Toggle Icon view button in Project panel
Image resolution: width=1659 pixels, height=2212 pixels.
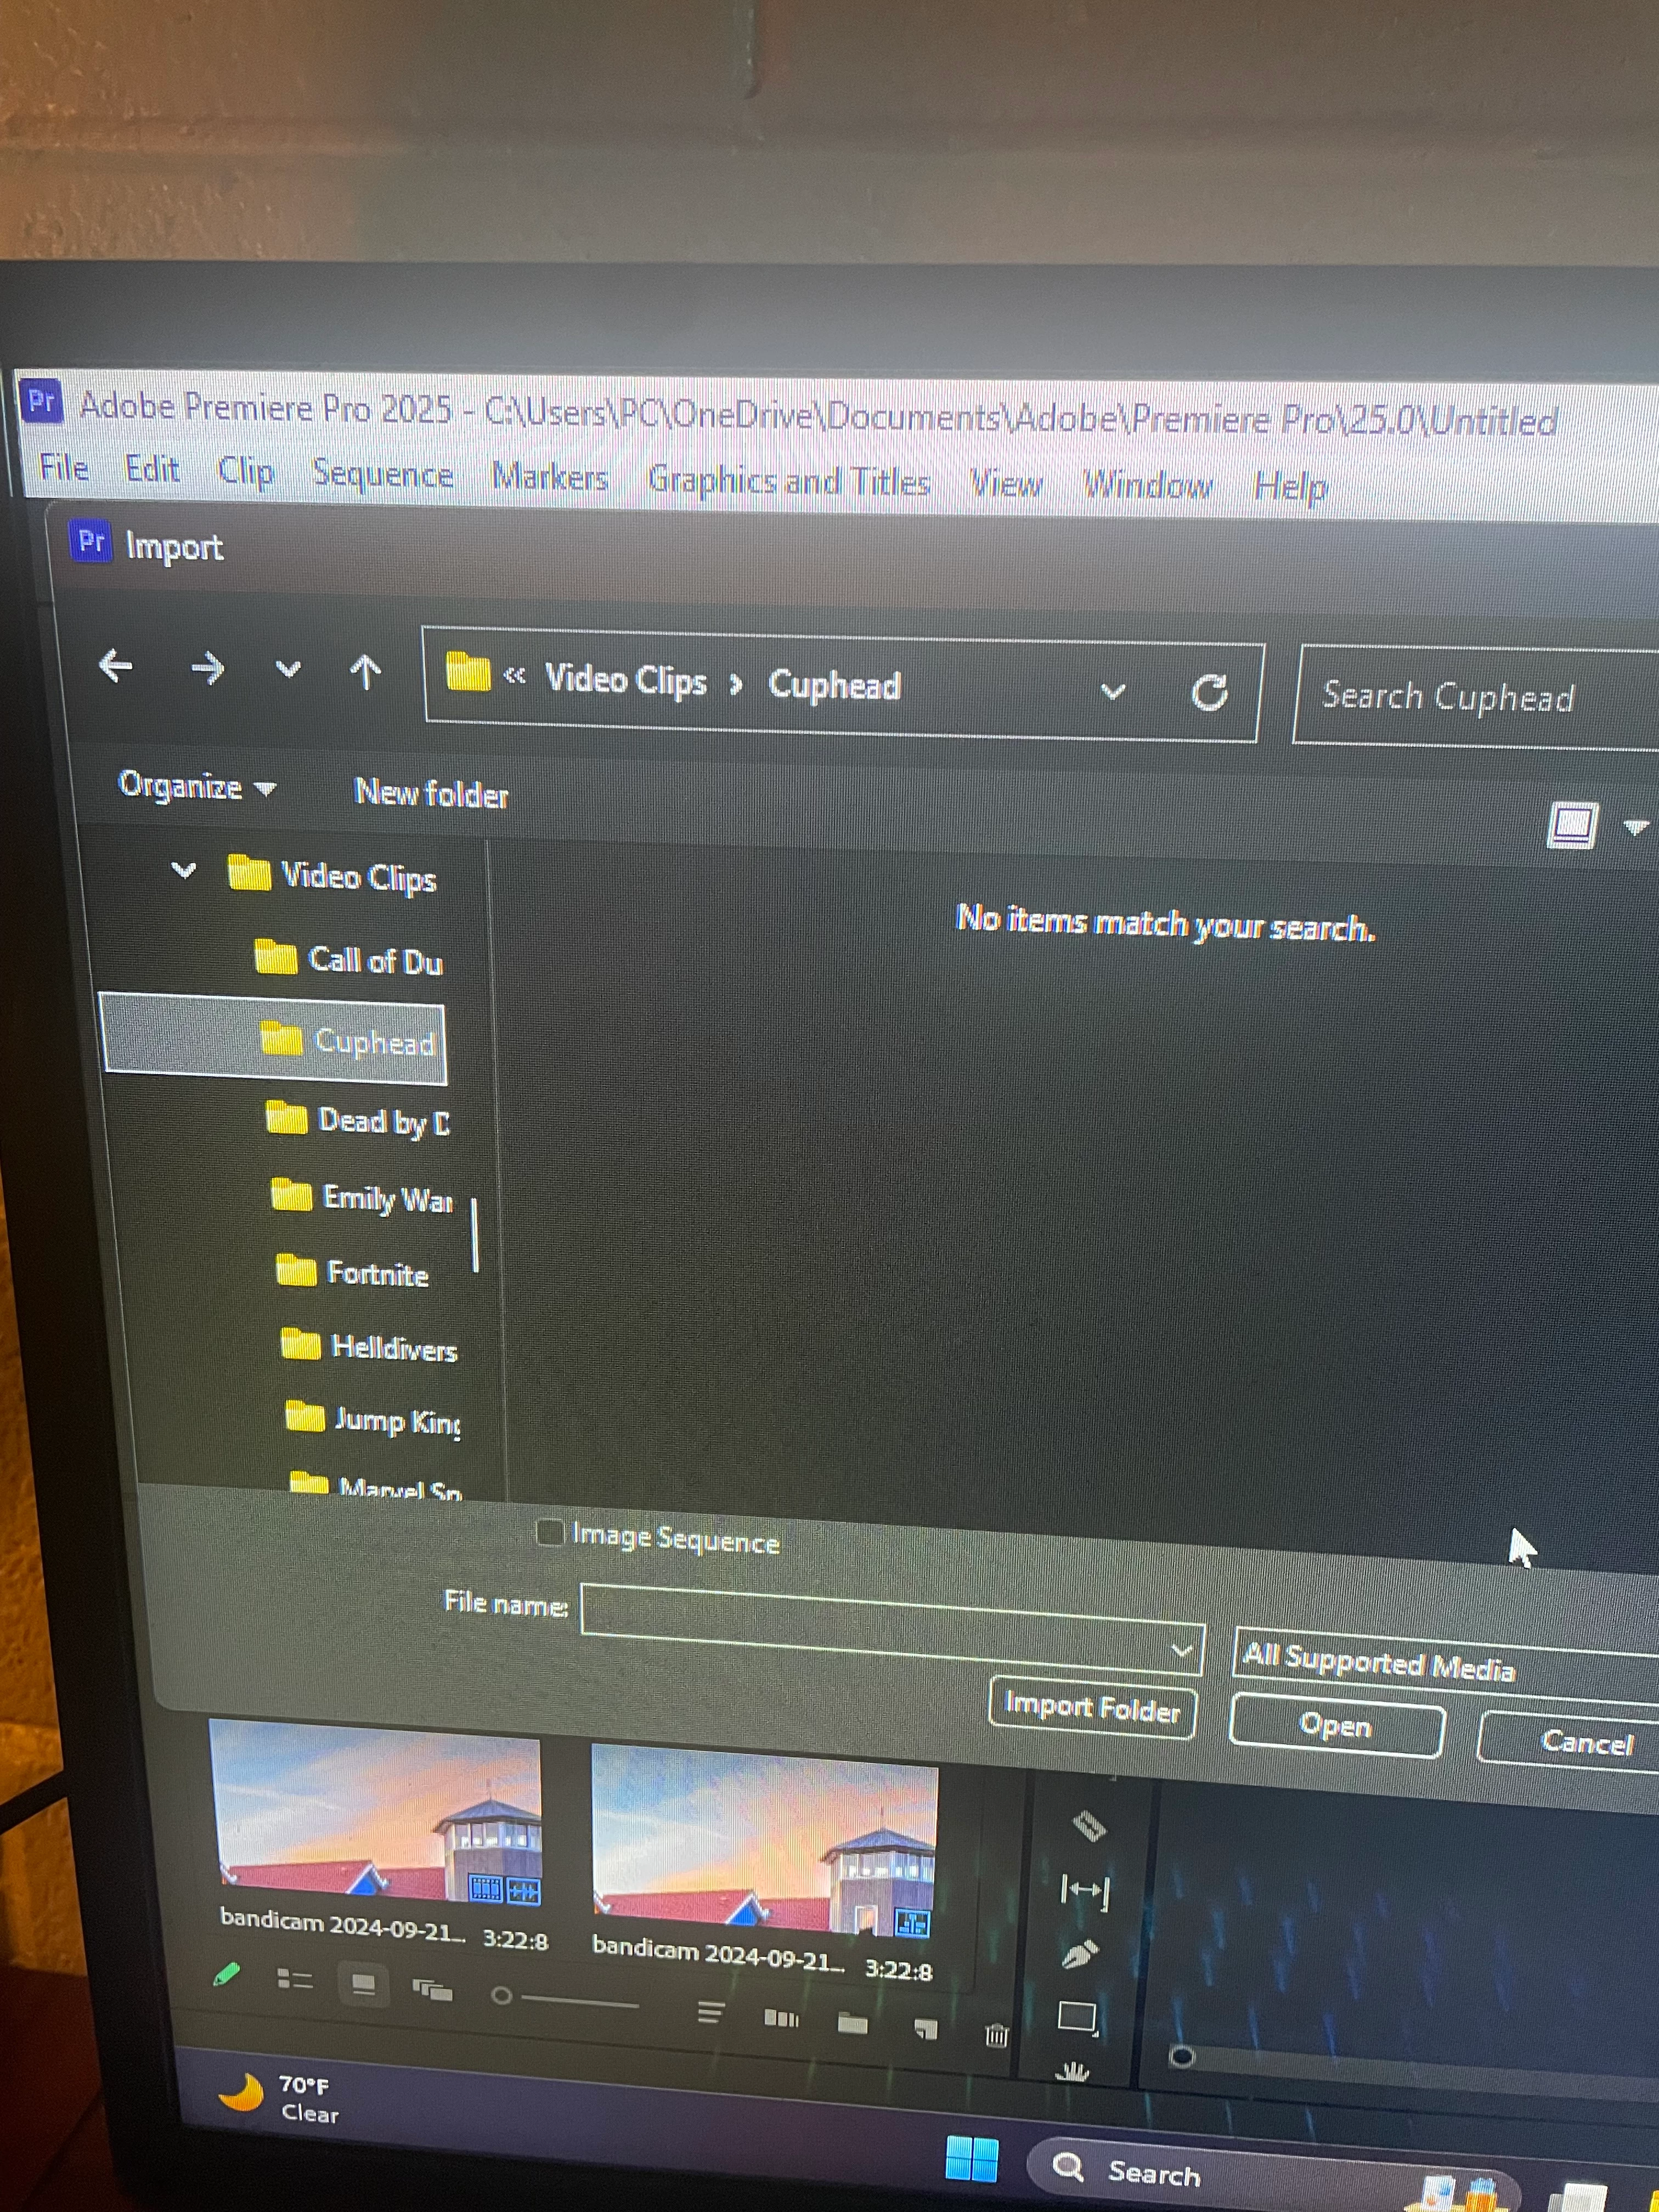[364, 1984]
